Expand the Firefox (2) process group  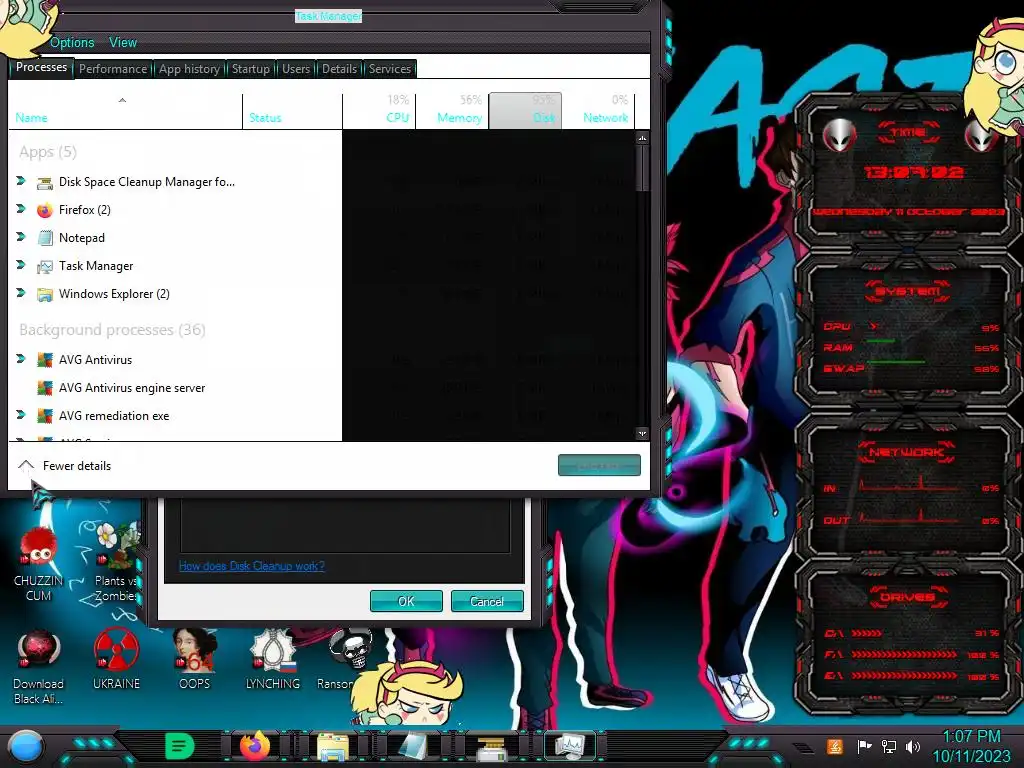coord(21,209)
